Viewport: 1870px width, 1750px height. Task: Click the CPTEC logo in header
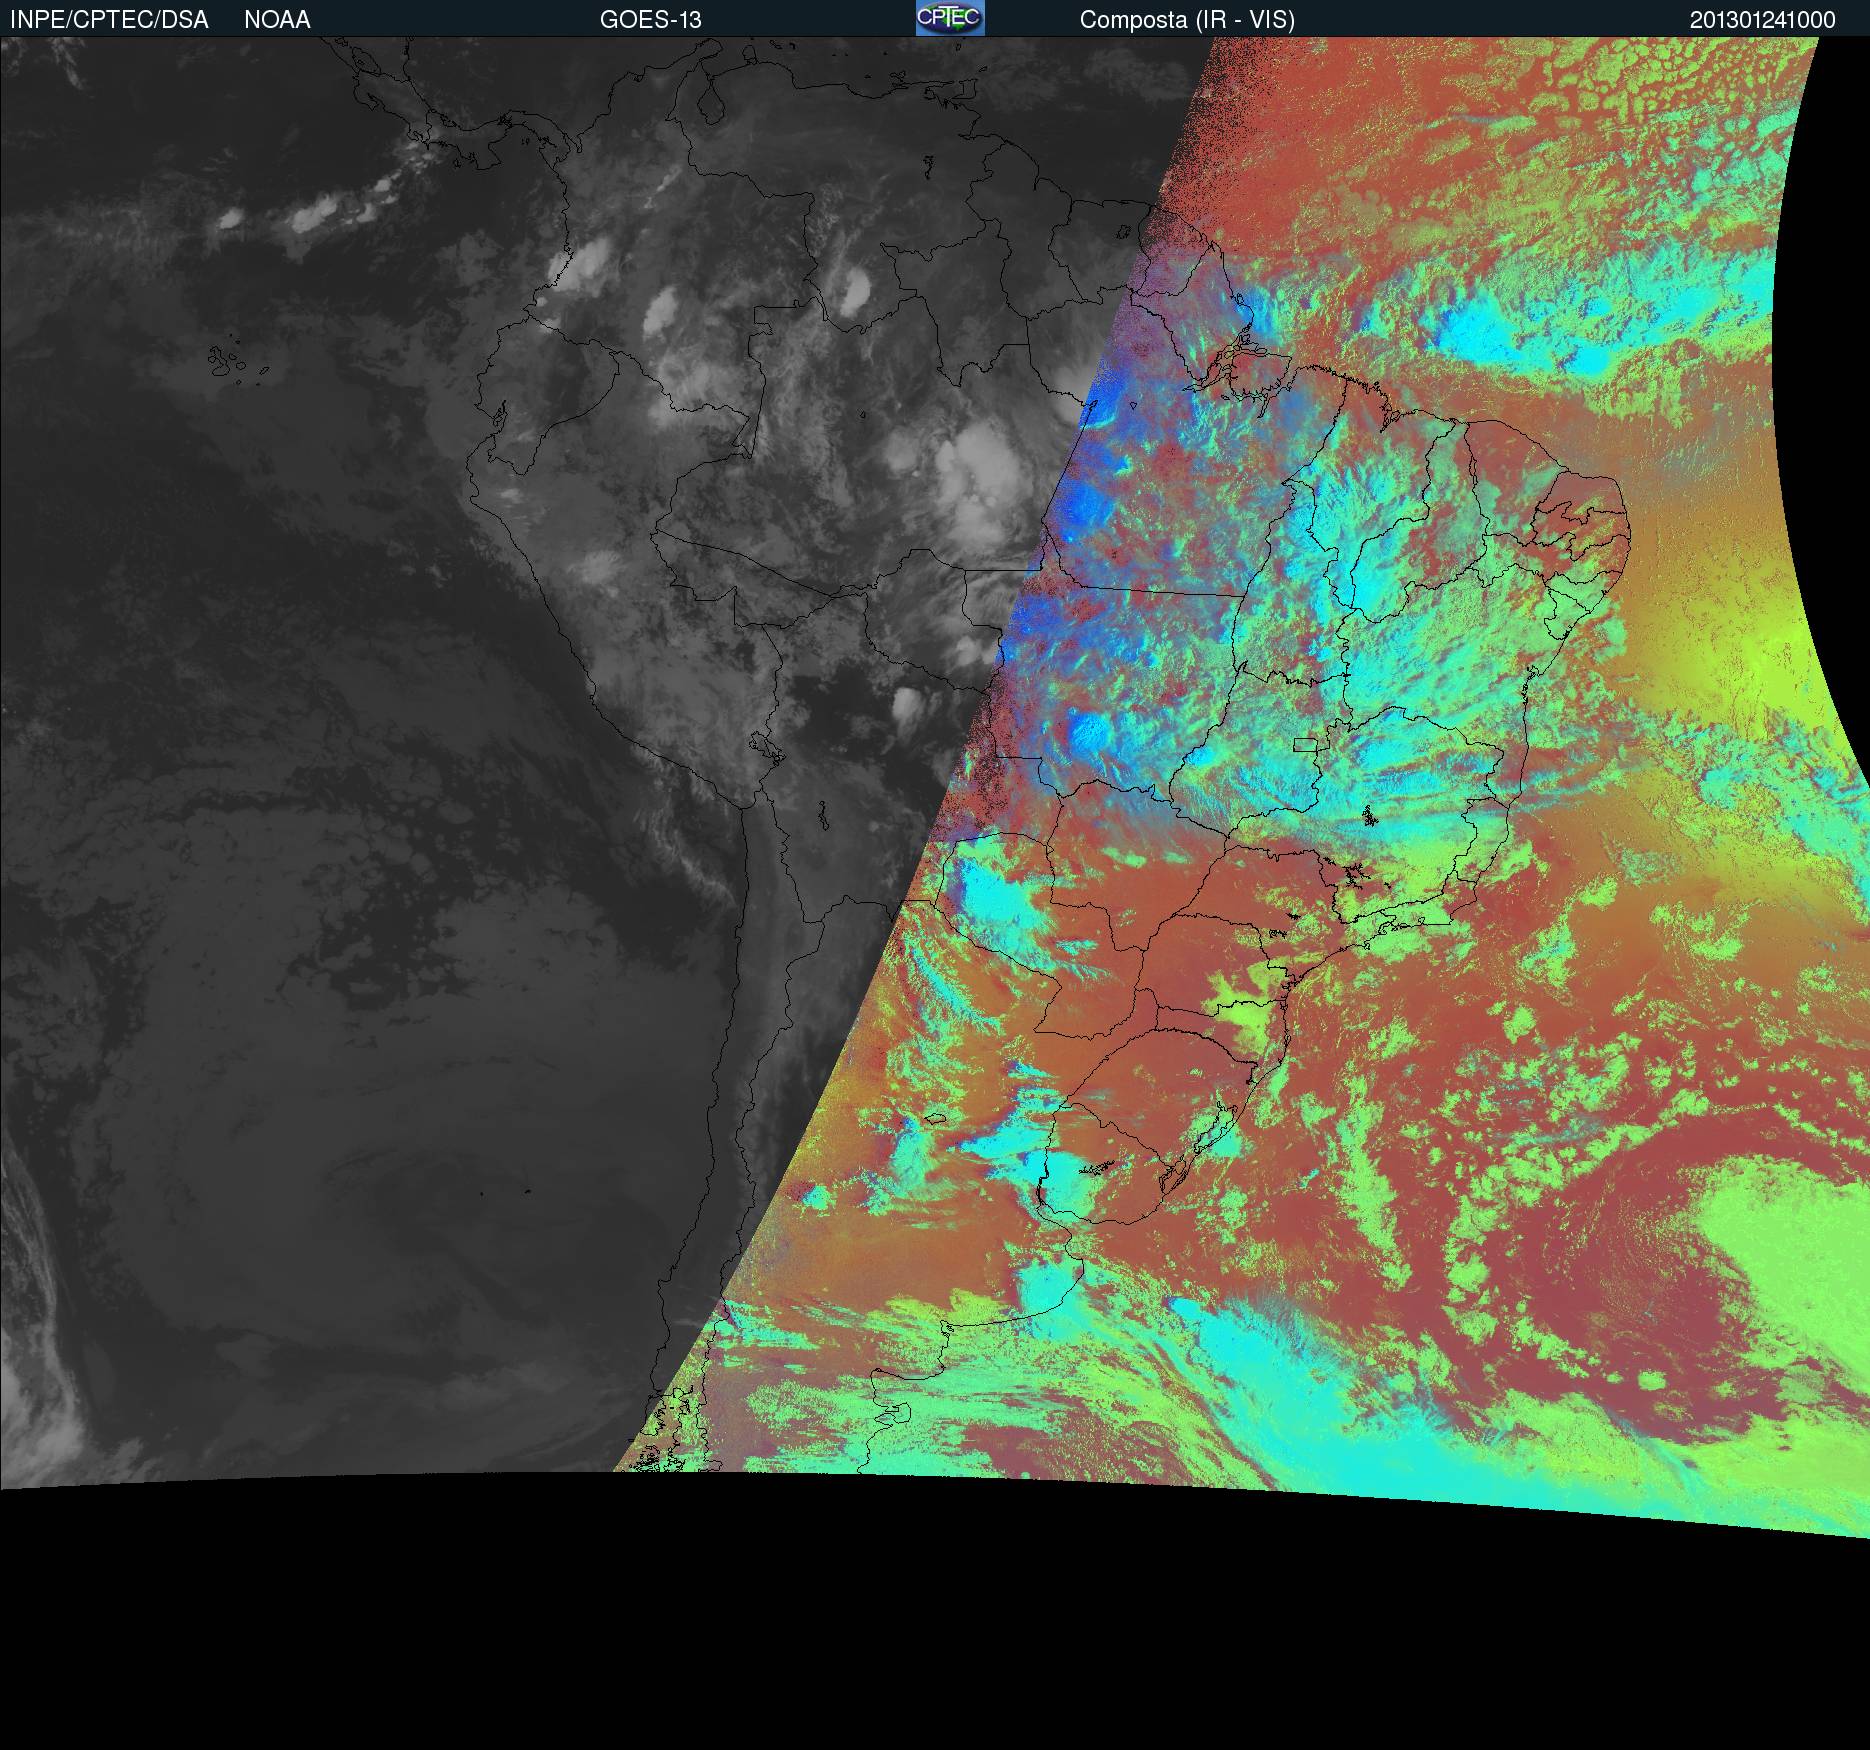coord(950,18)
